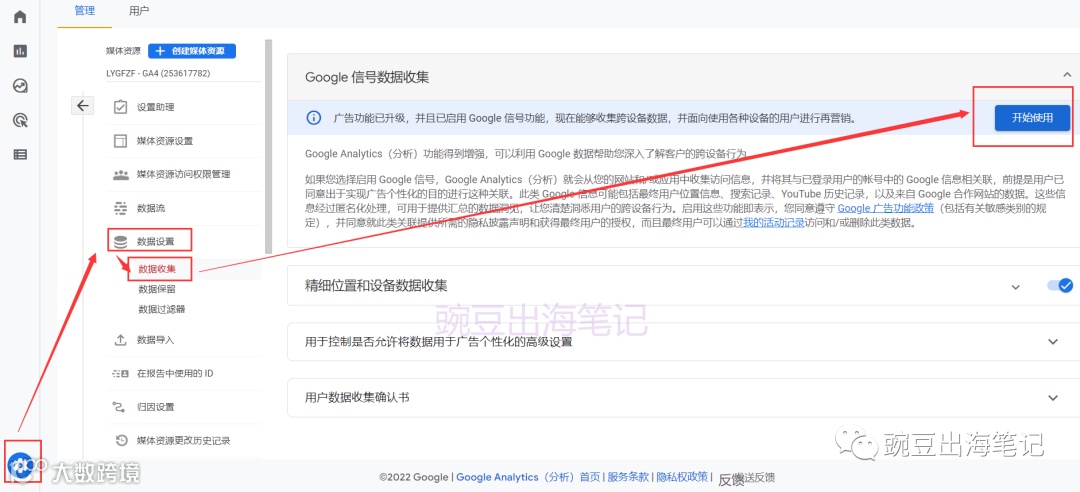
Task: Expand 数据设置 menu item
Action: click(x=155, y=242)
